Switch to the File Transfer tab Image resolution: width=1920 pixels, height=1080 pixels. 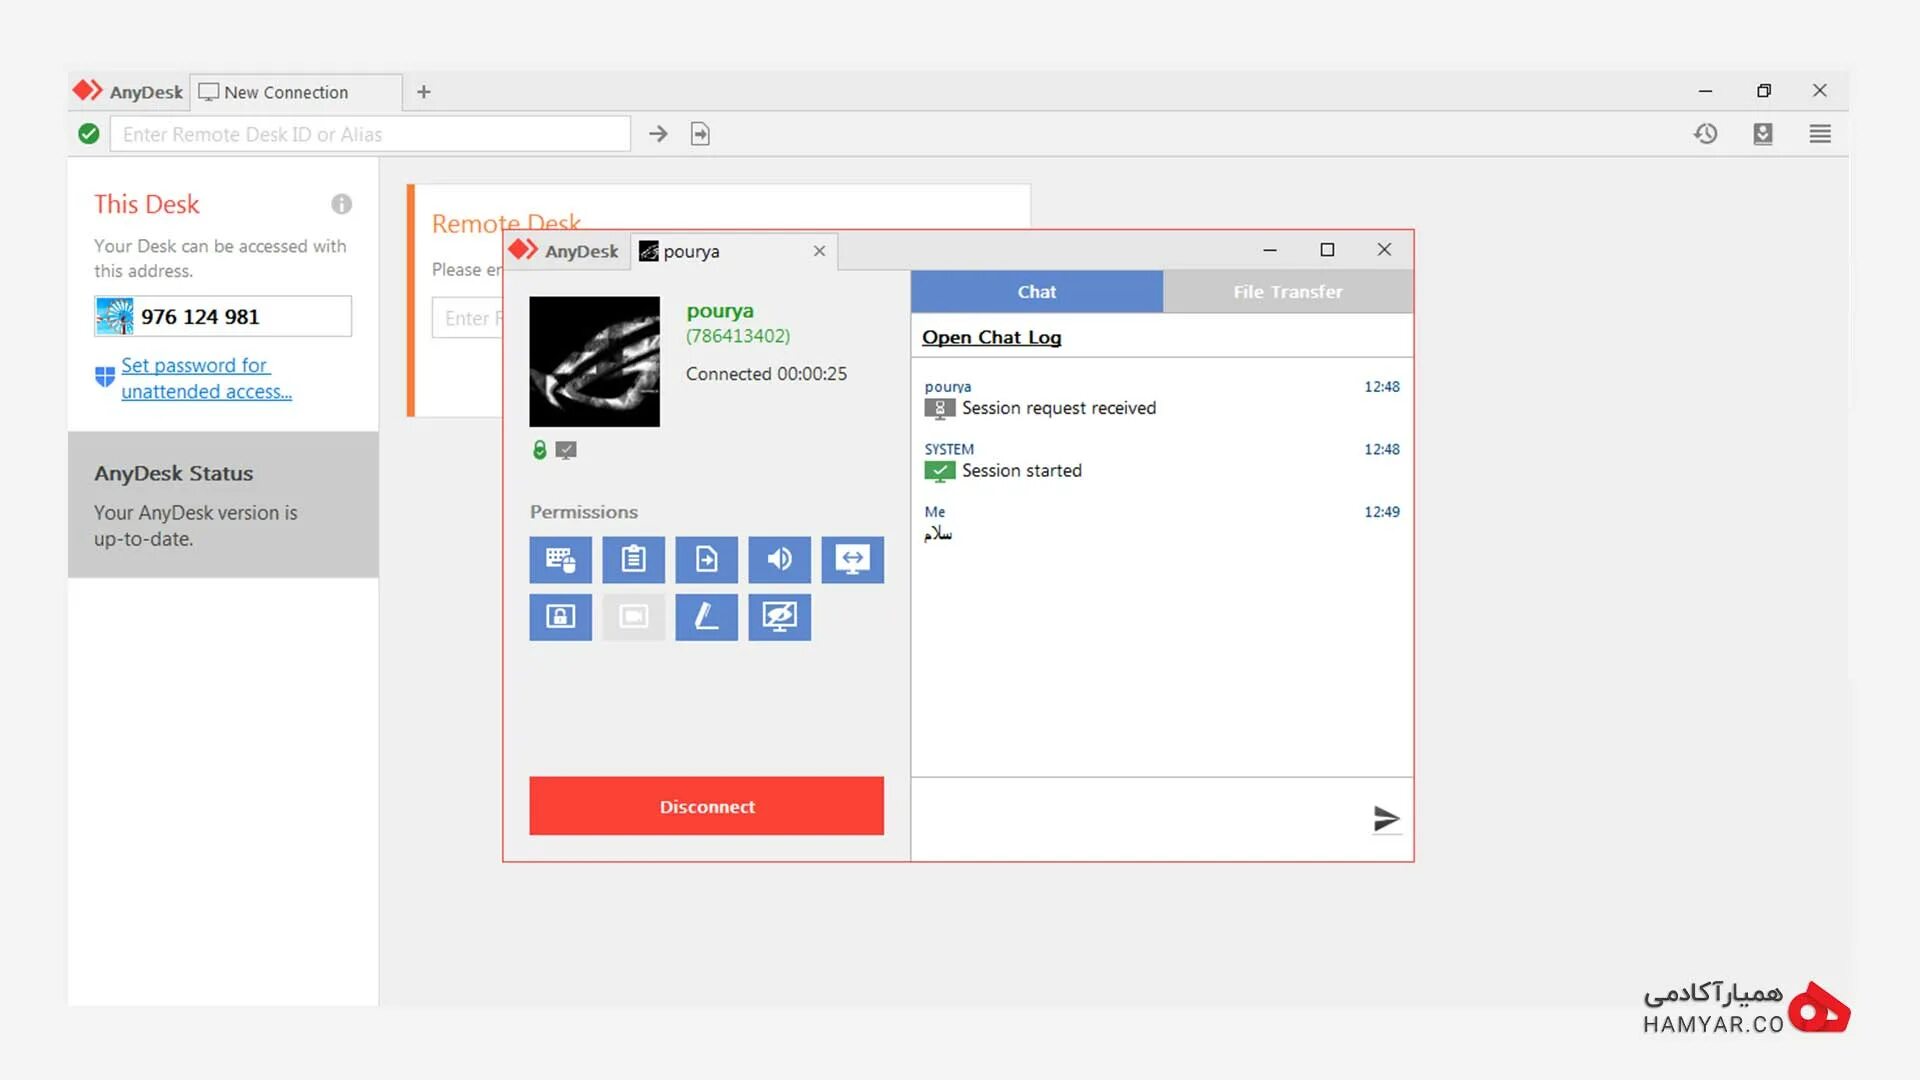[x=1287, y=290]
